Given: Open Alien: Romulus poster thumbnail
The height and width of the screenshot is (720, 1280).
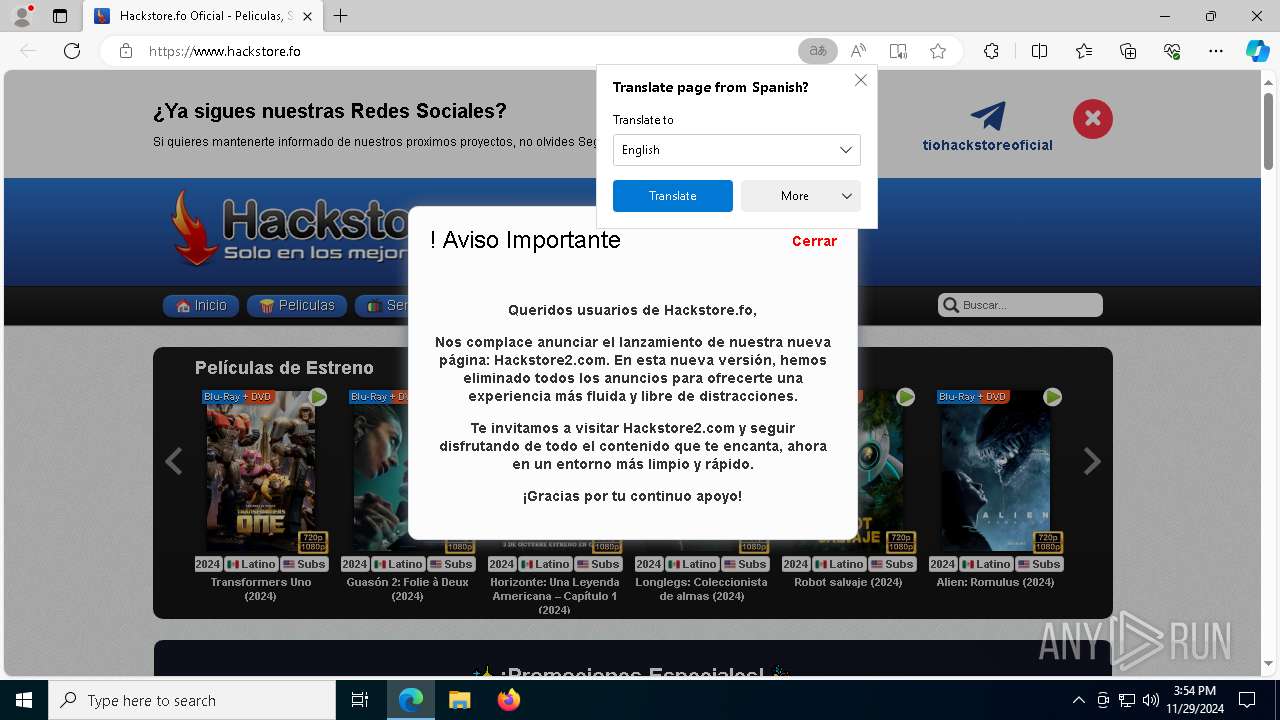Looking at the screenshot, I should 995,470.
